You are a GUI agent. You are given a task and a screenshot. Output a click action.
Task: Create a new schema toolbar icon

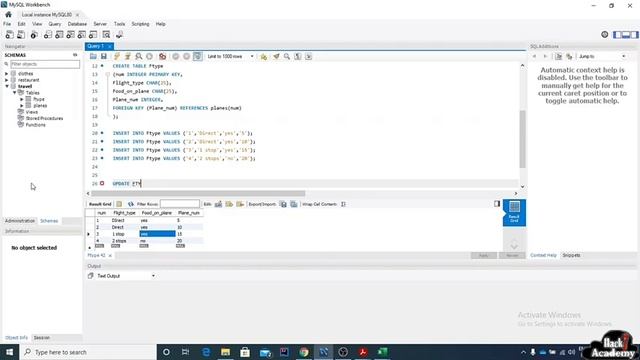pyautogui.click(x=48, y=35)
